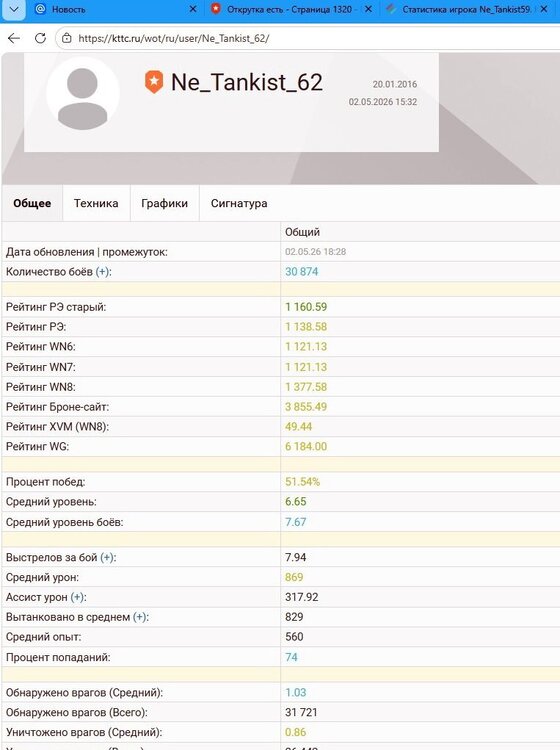The width and height of the screenshot is (560, 750).
Task: Expand the plus beside Выстрелов за бой
Action: [108, 557]
